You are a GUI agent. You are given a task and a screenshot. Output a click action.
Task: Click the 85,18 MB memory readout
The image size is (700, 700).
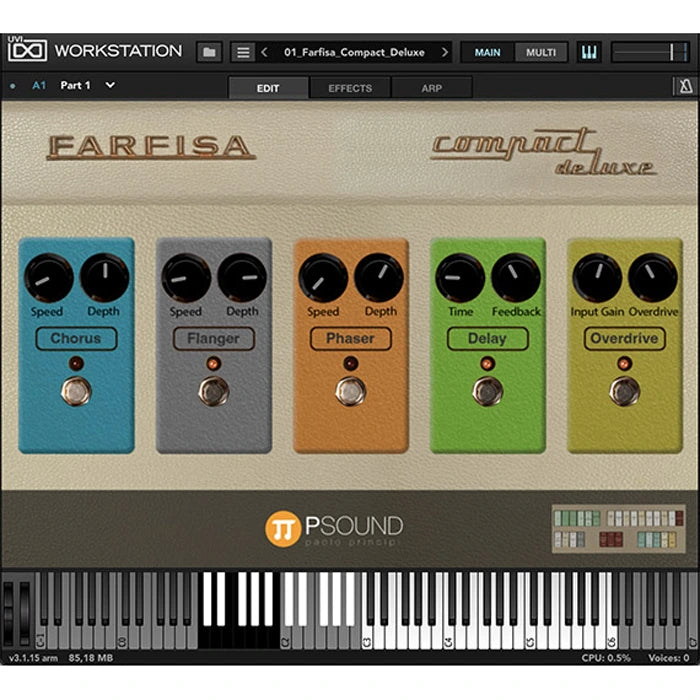pos(91,658)
